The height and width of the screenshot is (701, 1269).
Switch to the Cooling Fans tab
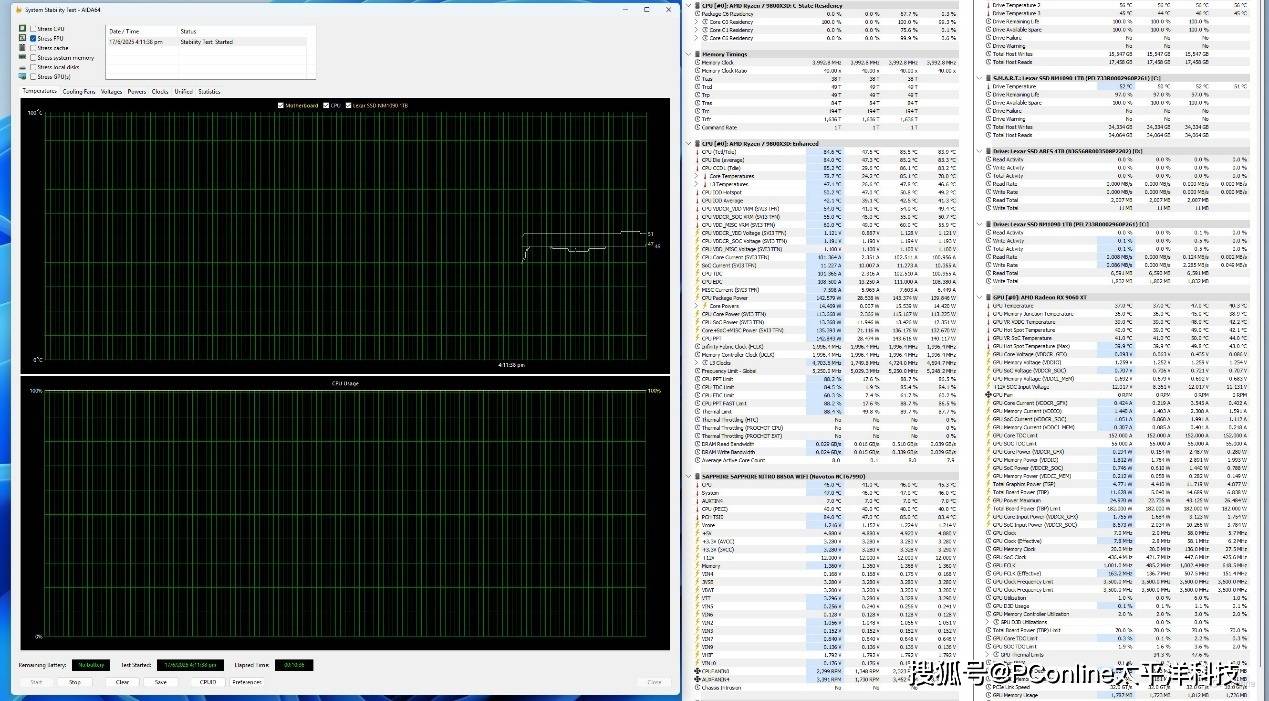point(79,91)
